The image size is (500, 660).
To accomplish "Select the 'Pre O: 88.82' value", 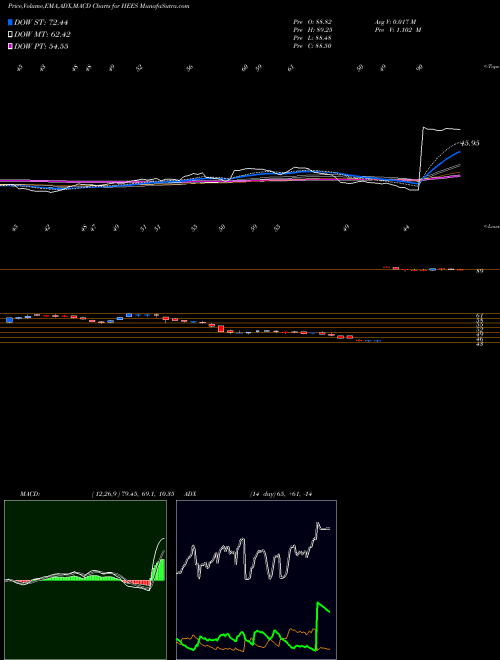I will point(313,21).
